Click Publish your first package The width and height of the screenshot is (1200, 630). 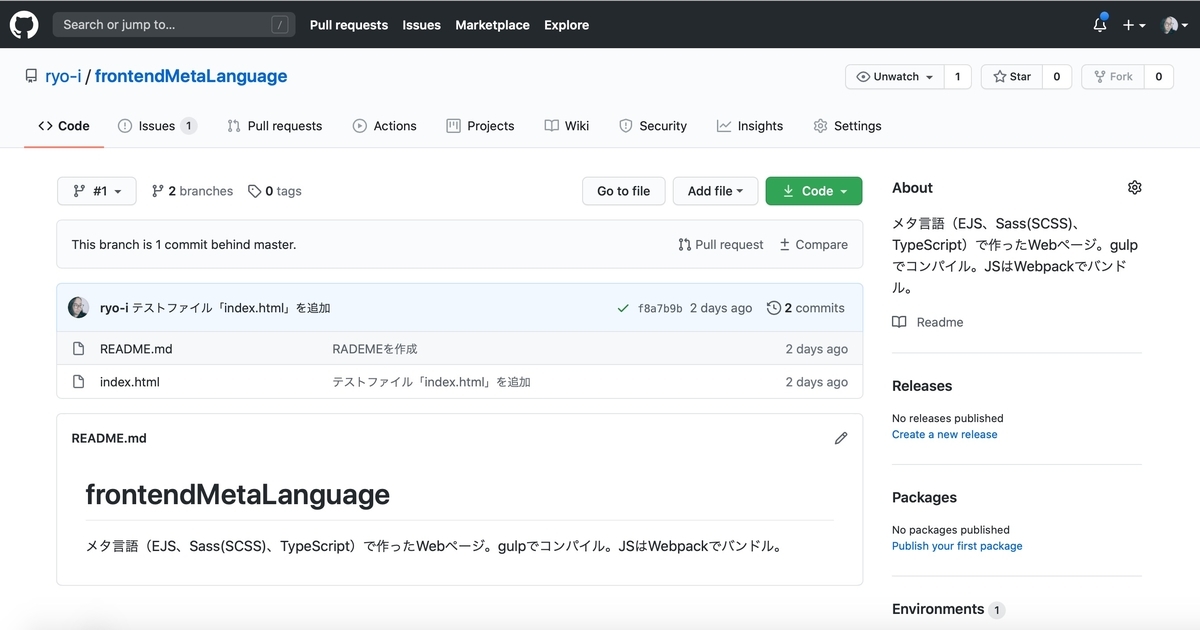pos(957,546)
